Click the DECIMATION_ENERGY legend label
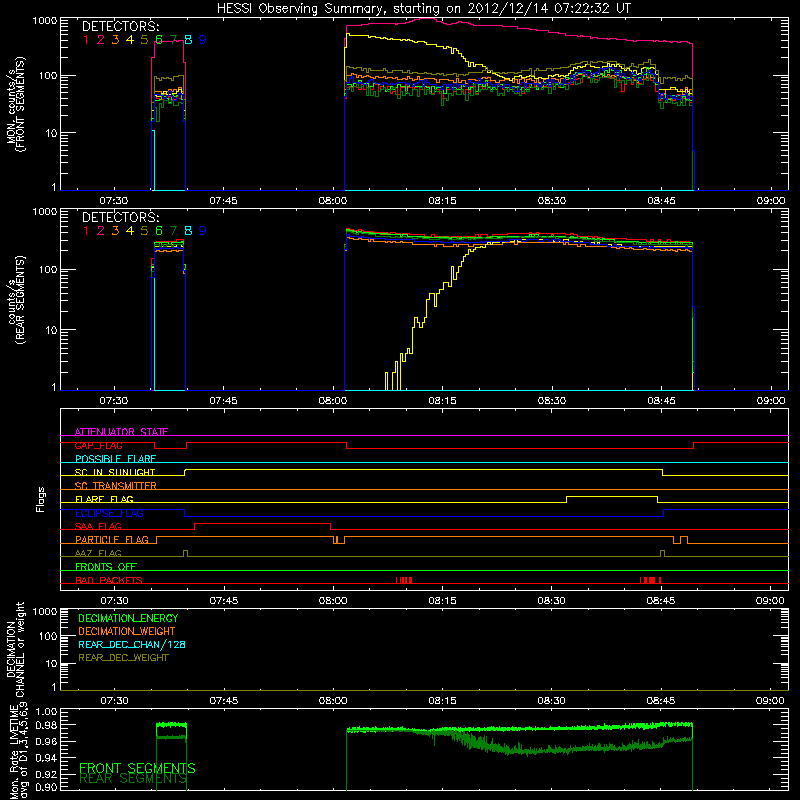 (x=128, y=618)
